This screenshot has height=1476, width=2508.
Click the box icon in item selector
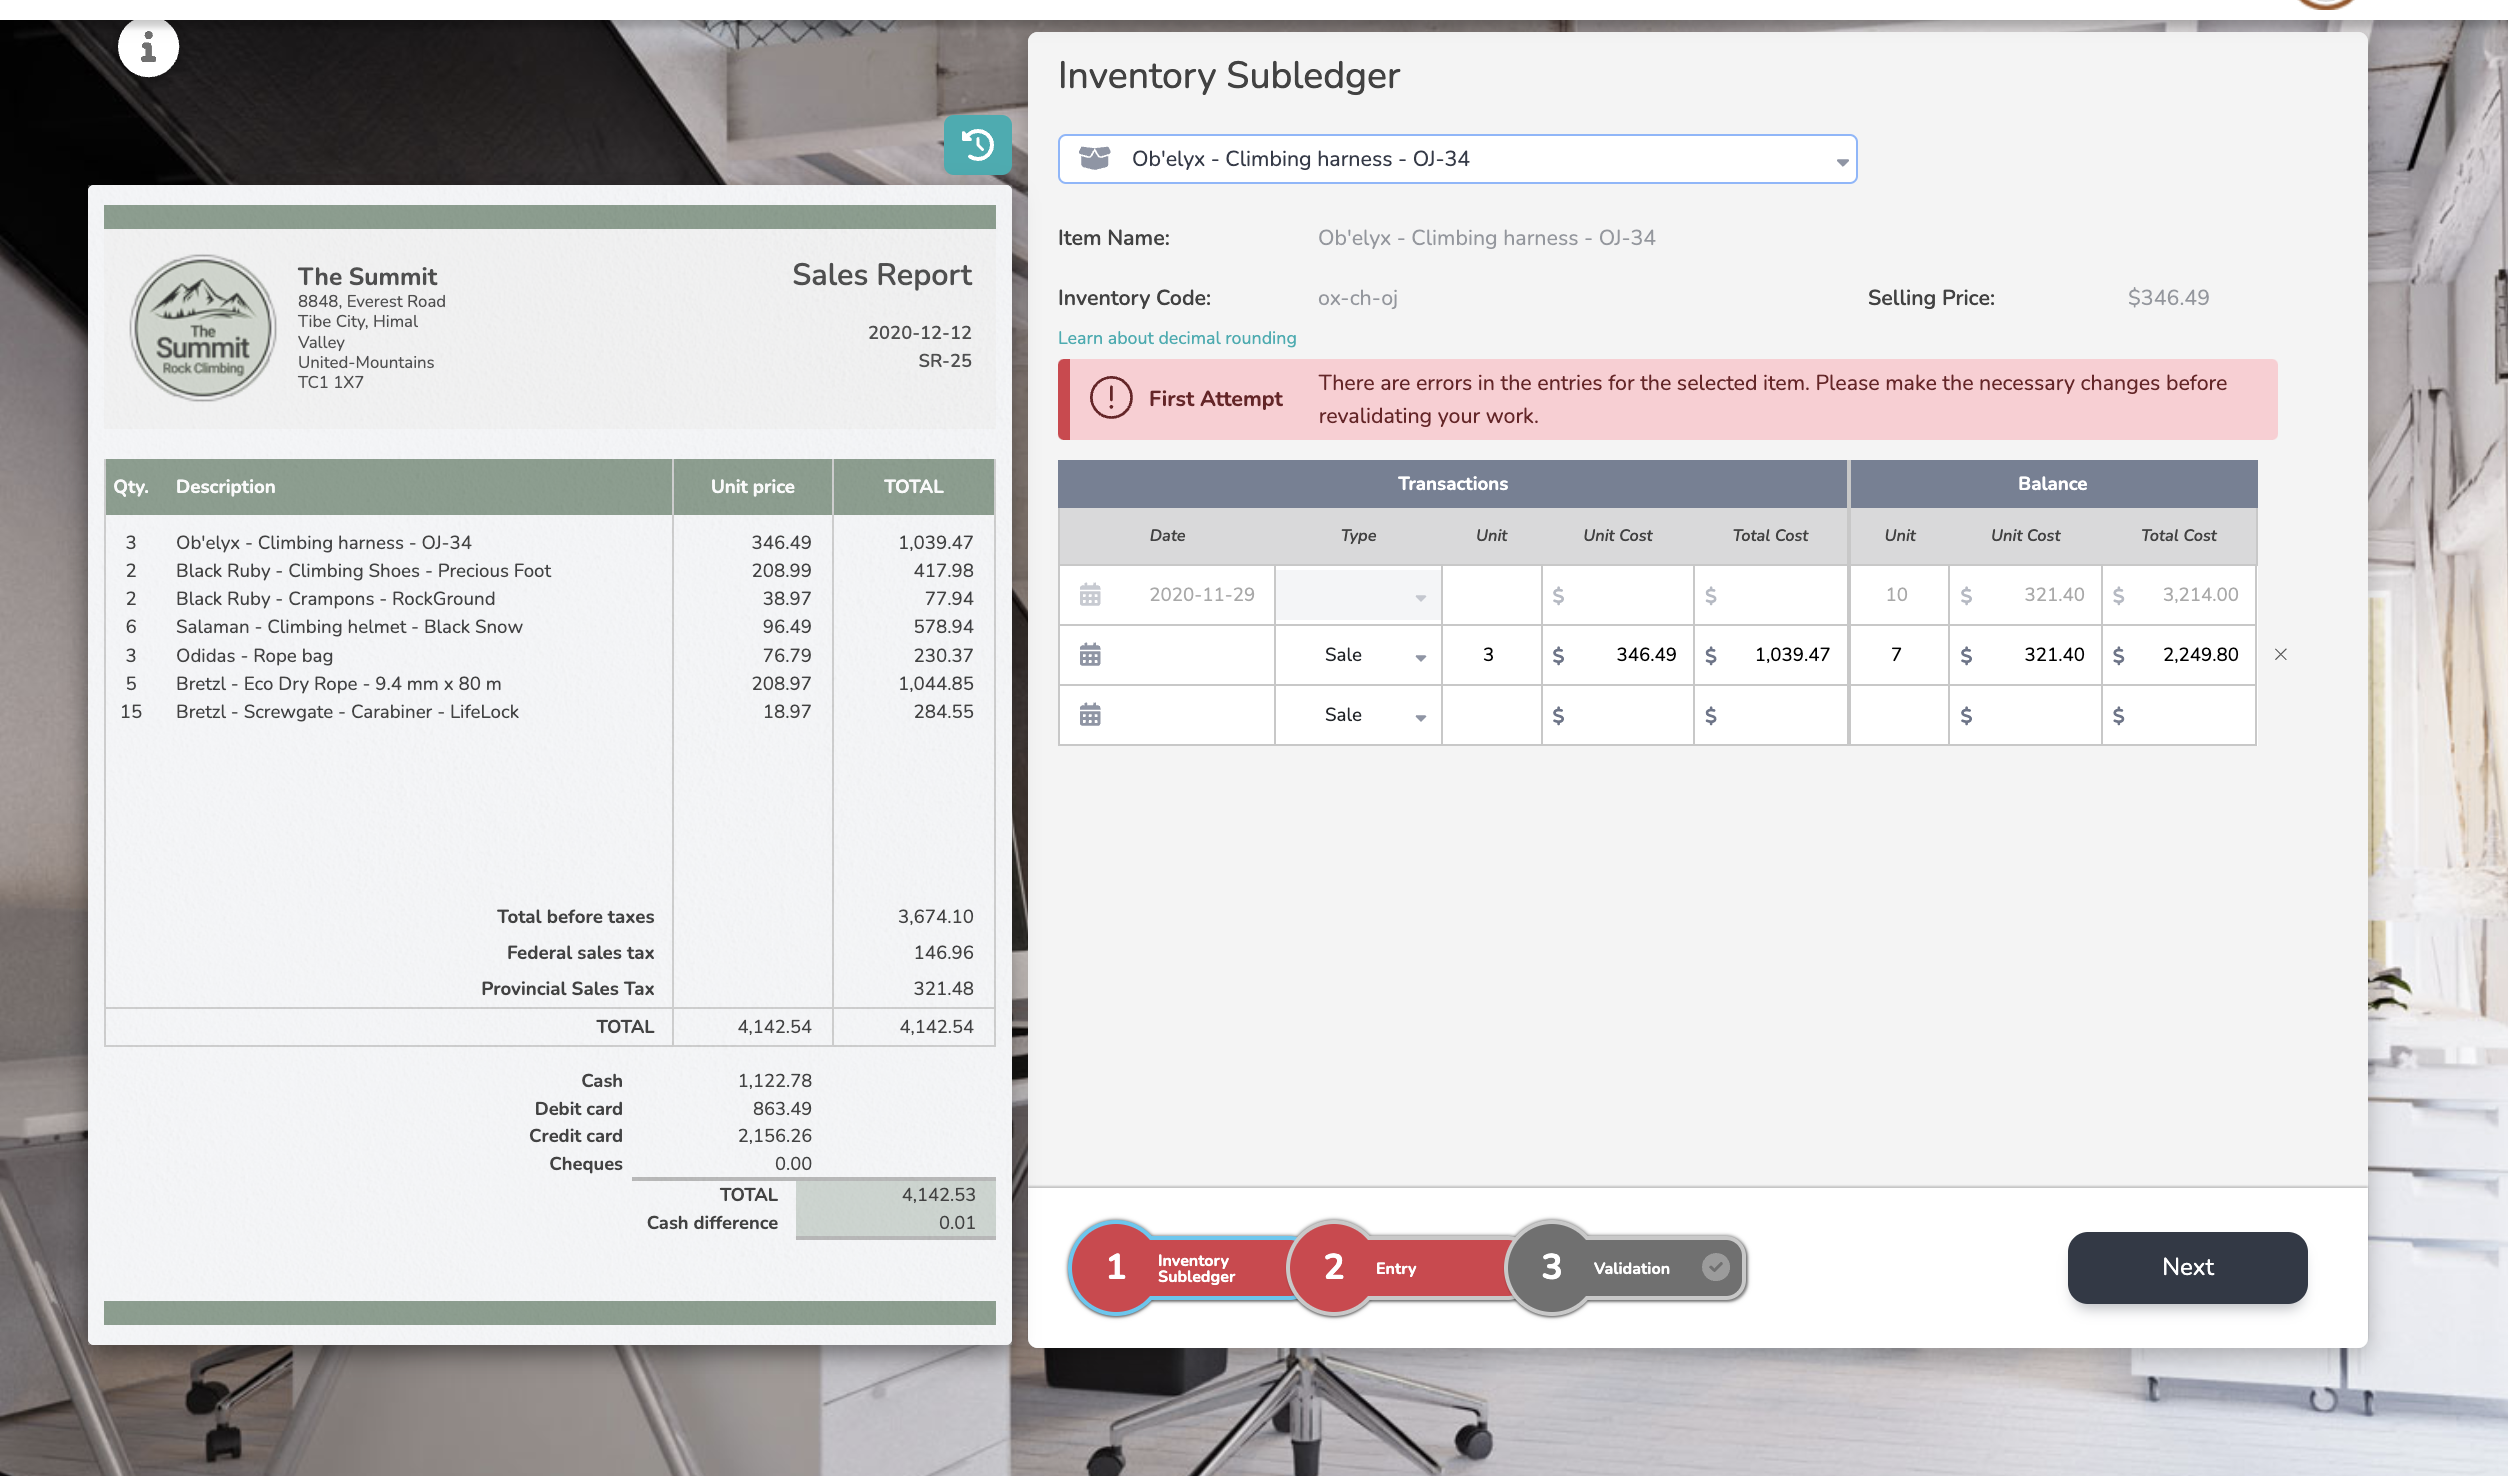coord(1095,158)
